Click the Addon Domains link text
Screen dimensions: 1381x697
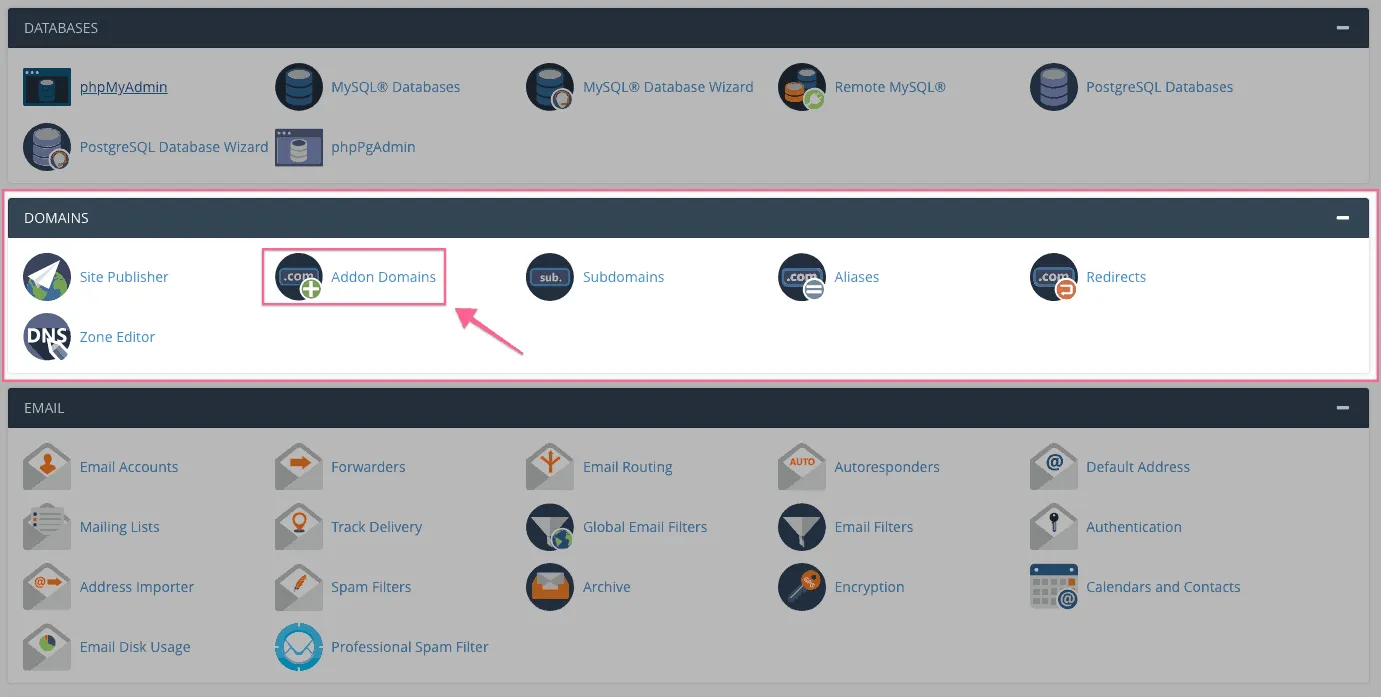[x=384, y=277]
